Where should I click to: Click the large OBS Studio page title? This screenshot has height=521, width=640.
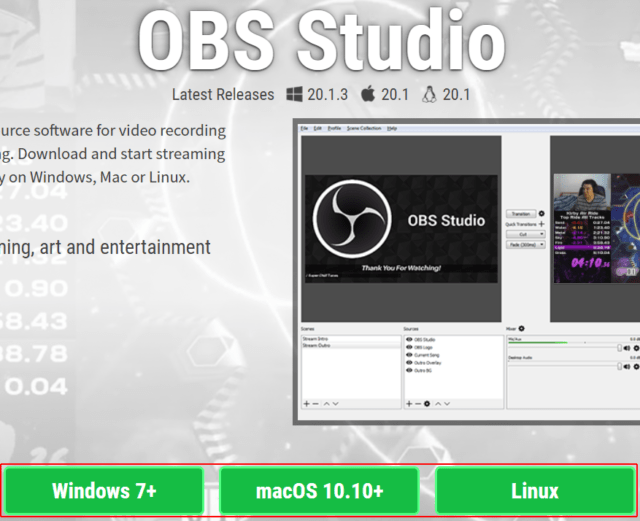tap(322, 41)
